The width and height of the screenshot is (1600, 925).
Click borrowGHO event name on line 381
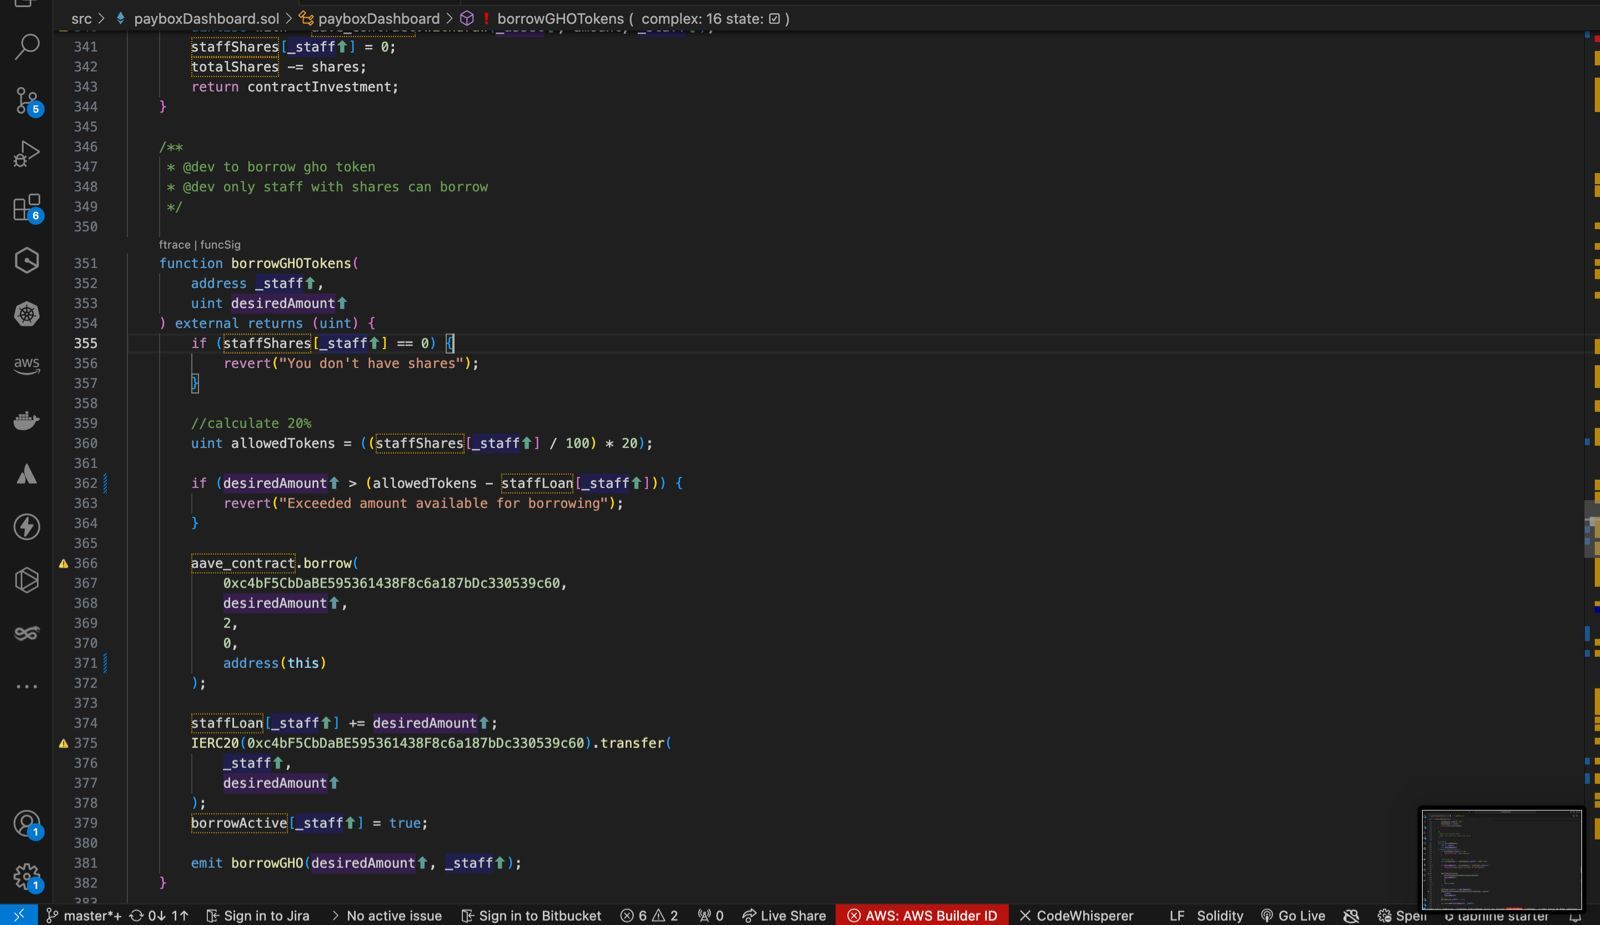coord(267,863)
